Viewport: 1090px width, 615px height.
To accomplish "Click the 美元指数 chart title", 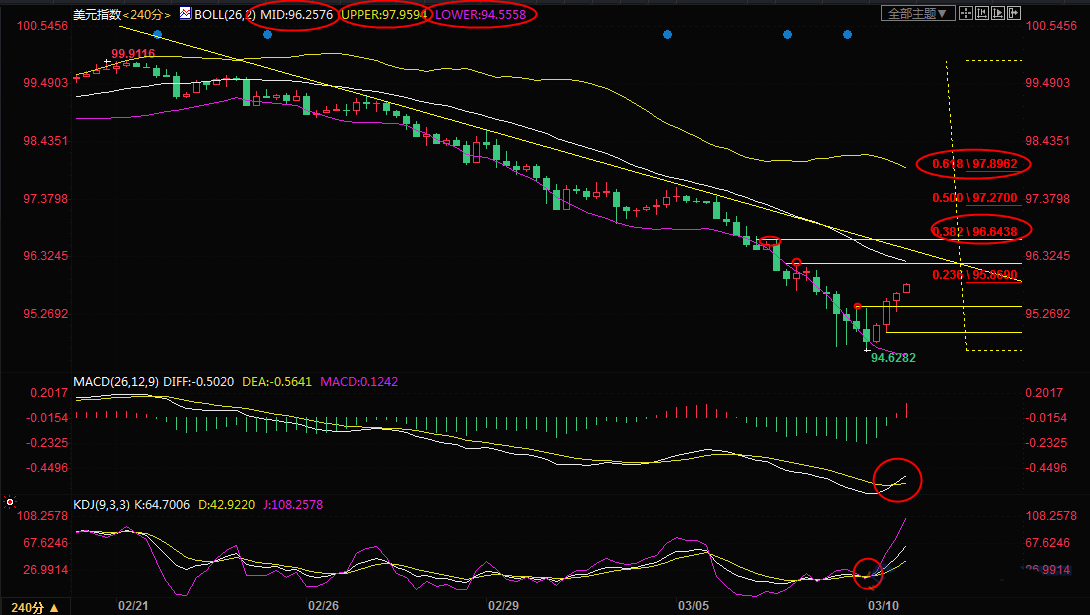I will click(x=97, y=15).
